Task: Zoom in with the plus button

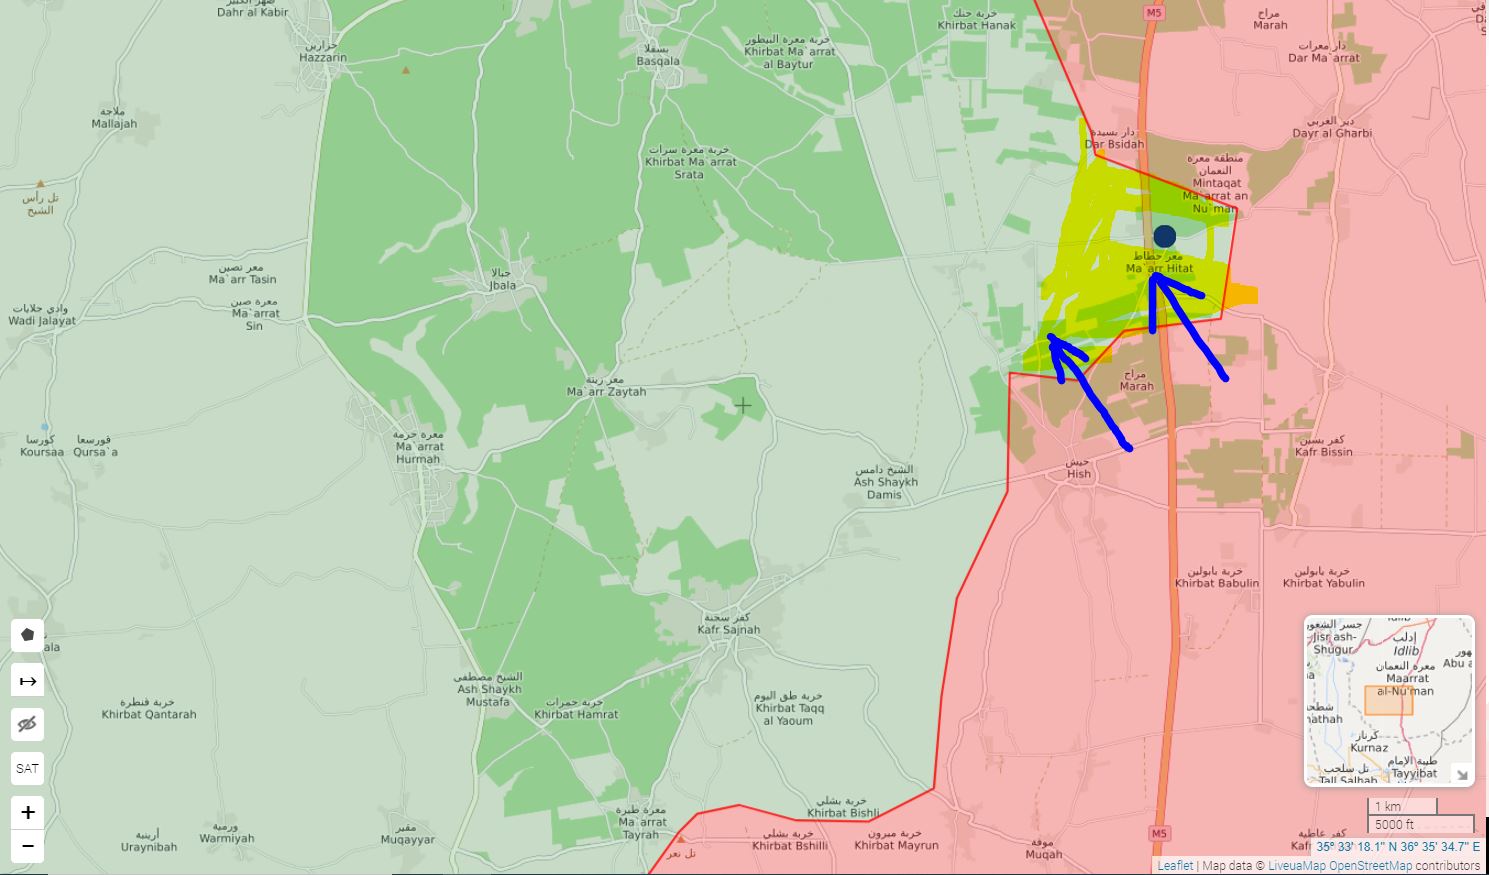Action: click(x=28, y=812)
